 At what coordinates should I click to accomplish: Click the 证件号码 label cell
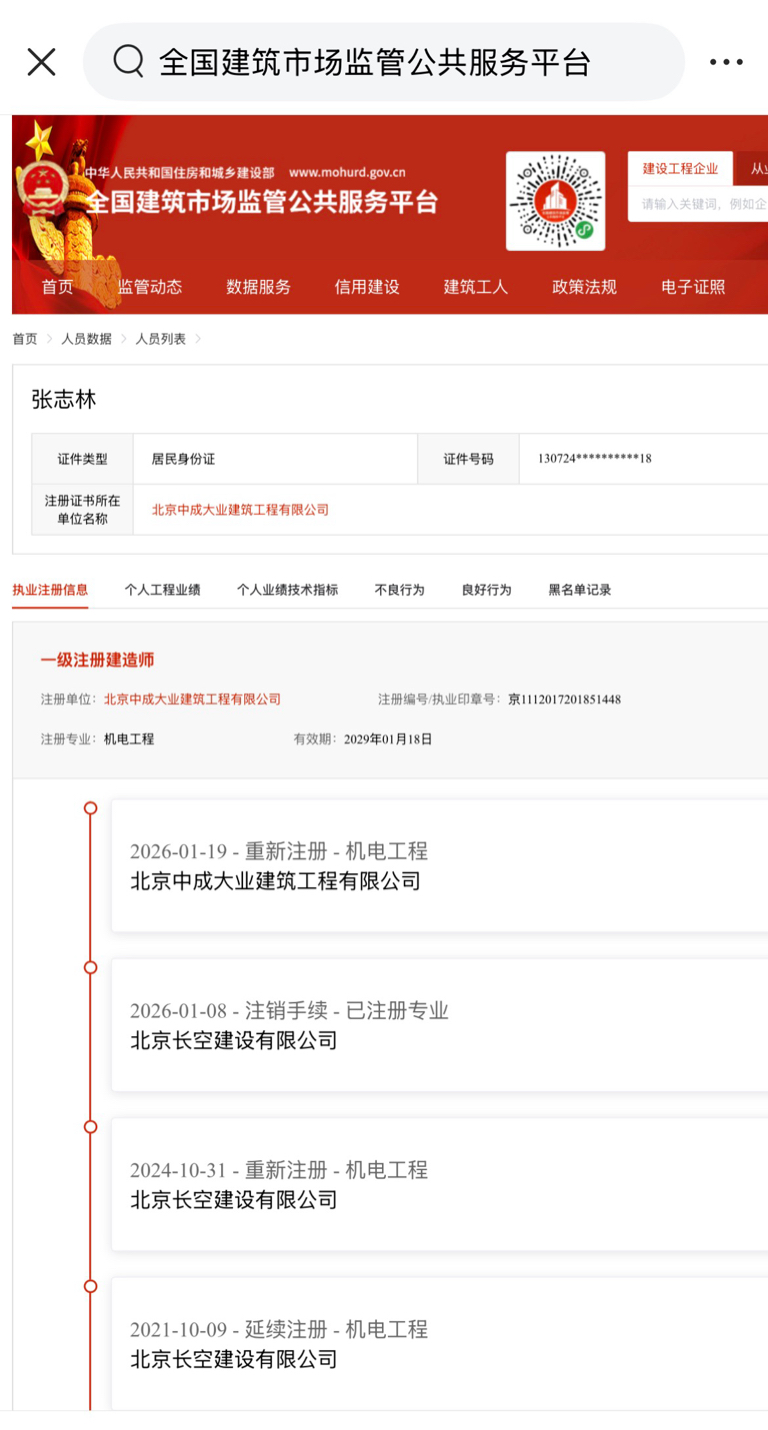[468, 459]
